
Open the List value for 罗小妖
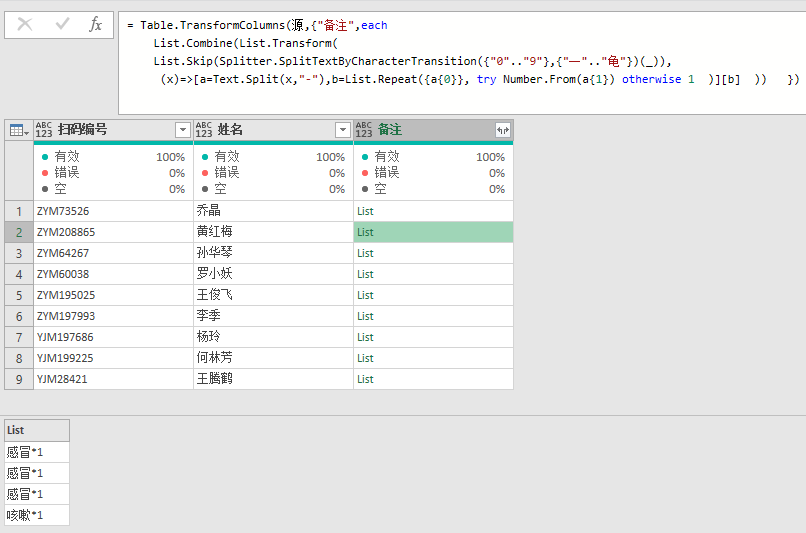[x=365, y=274]
